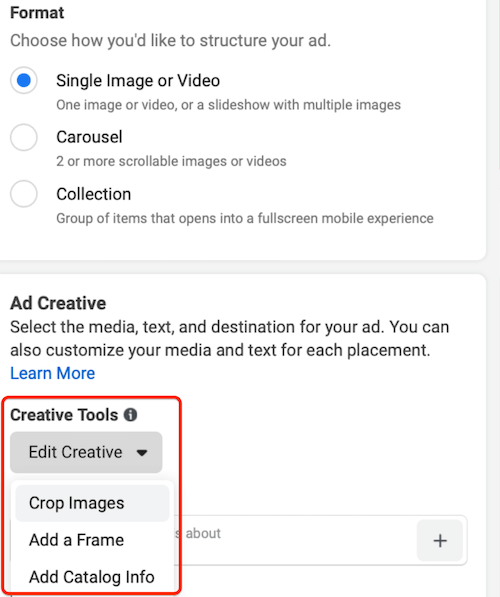Click the Single Image or Video label
Viewport: 500px width, 597px height.
click(138, 81)
